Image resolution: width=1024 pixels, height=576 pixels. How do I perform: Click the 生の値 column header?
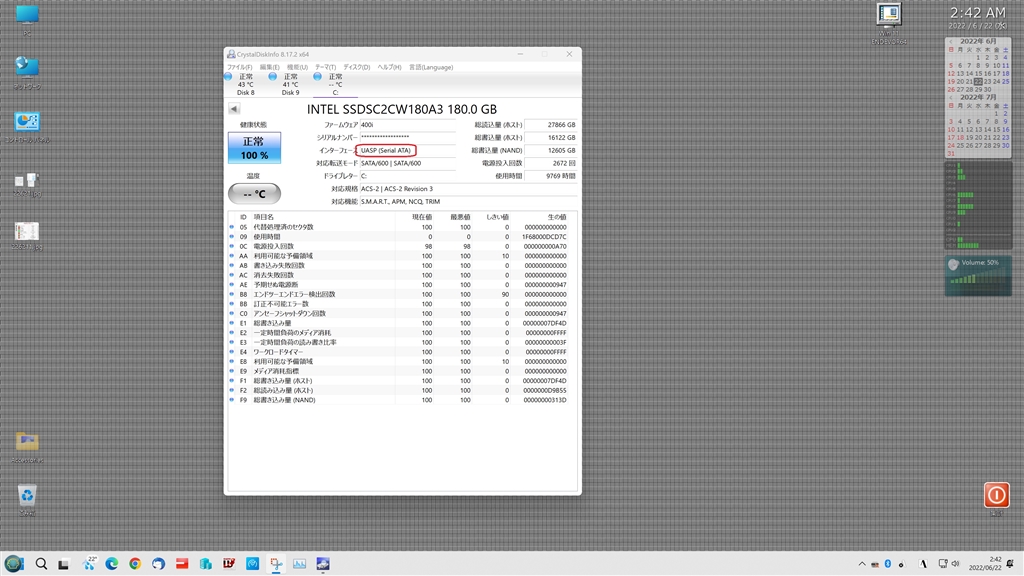click(x=557, y=217)
